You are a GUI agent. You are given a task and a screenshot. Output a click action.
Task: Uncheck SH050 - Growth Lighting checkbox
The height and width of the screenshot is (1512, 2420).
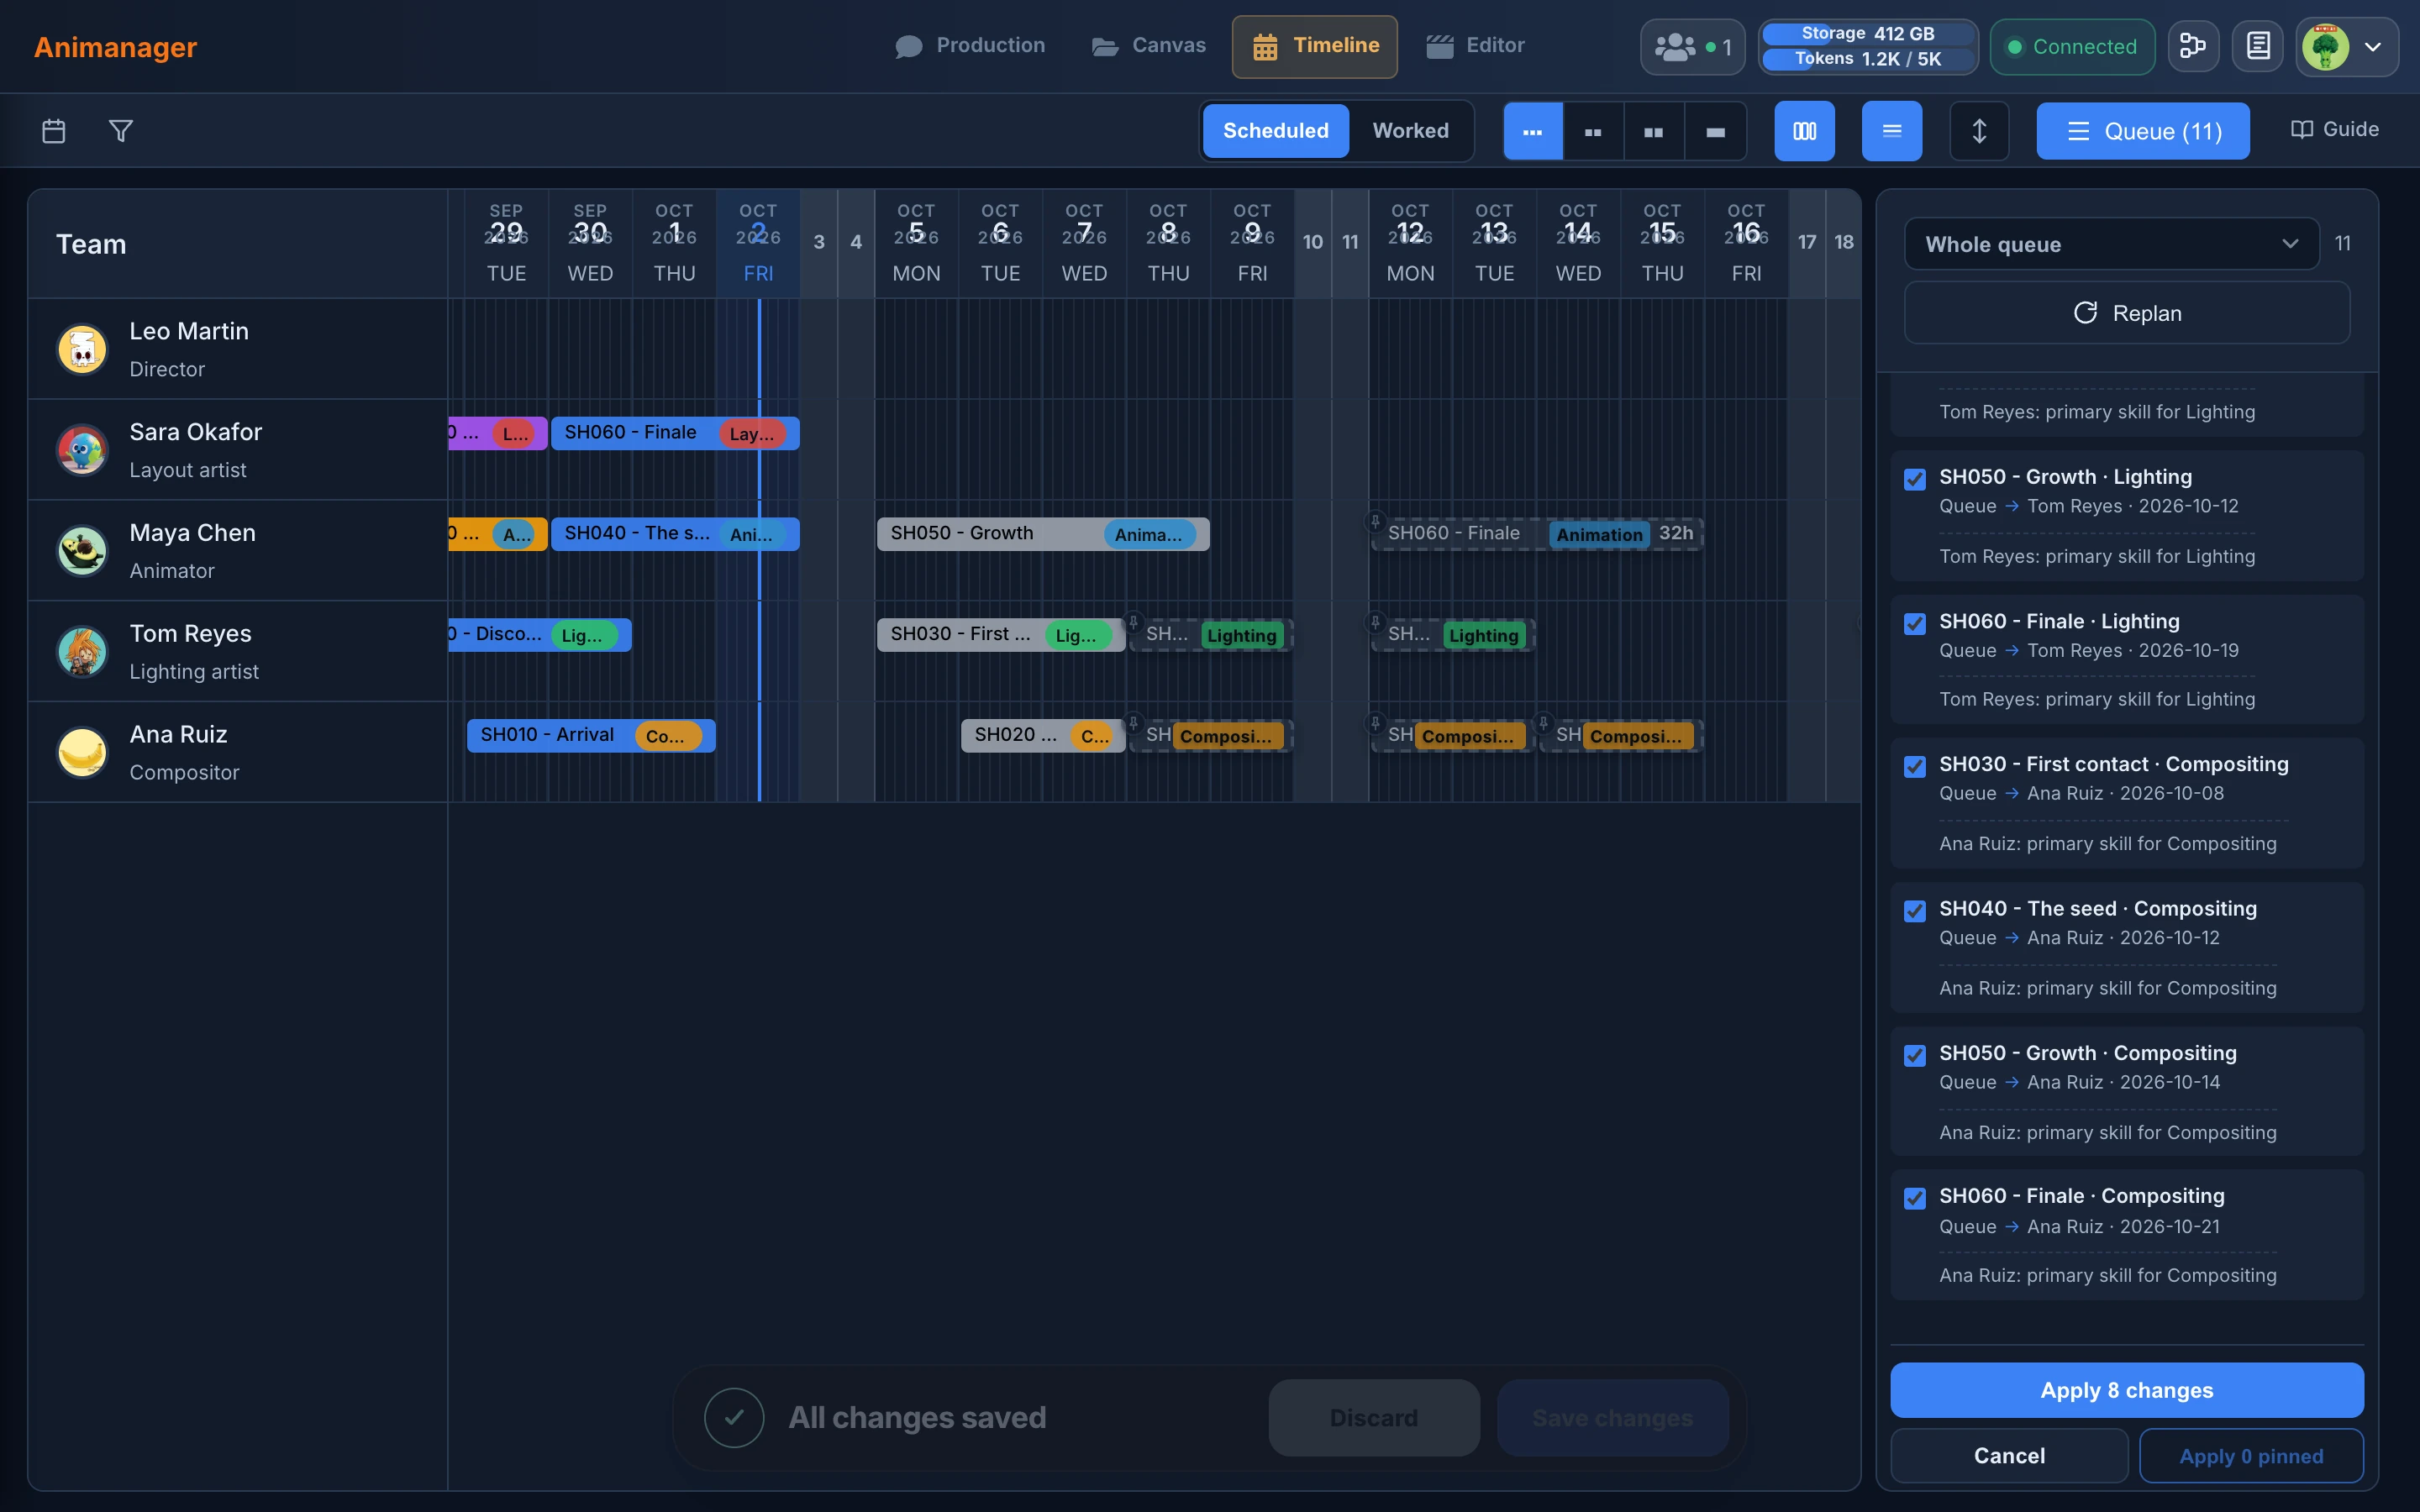[x=1914, y=479]
